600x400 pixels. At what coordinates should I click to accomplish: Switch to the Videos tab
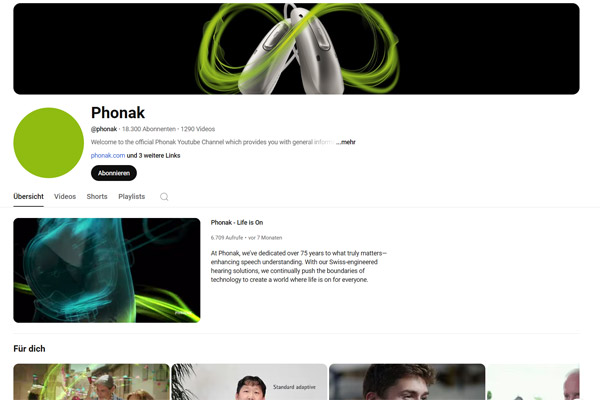pos(65,196)
